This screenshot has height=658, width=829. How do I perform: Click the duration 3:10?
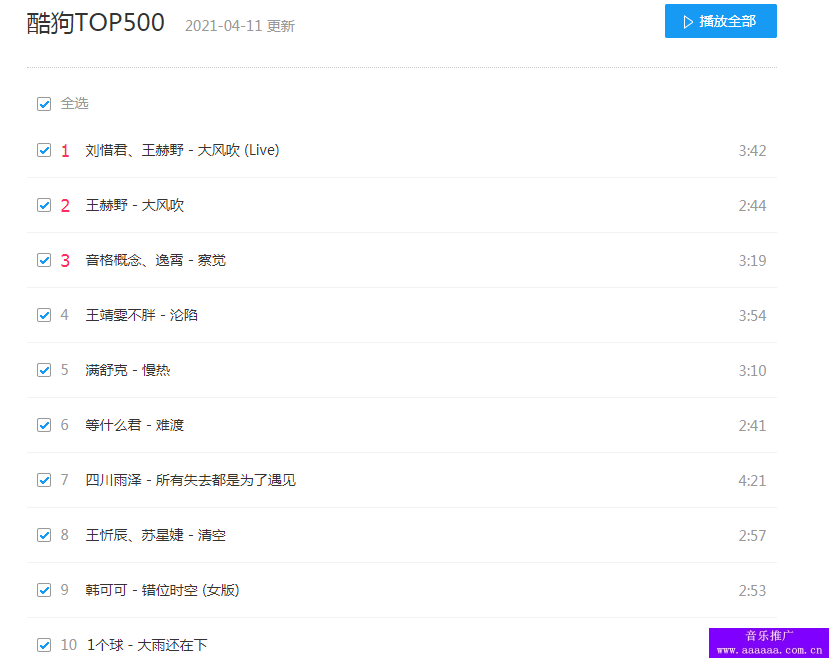pos(752,370)
